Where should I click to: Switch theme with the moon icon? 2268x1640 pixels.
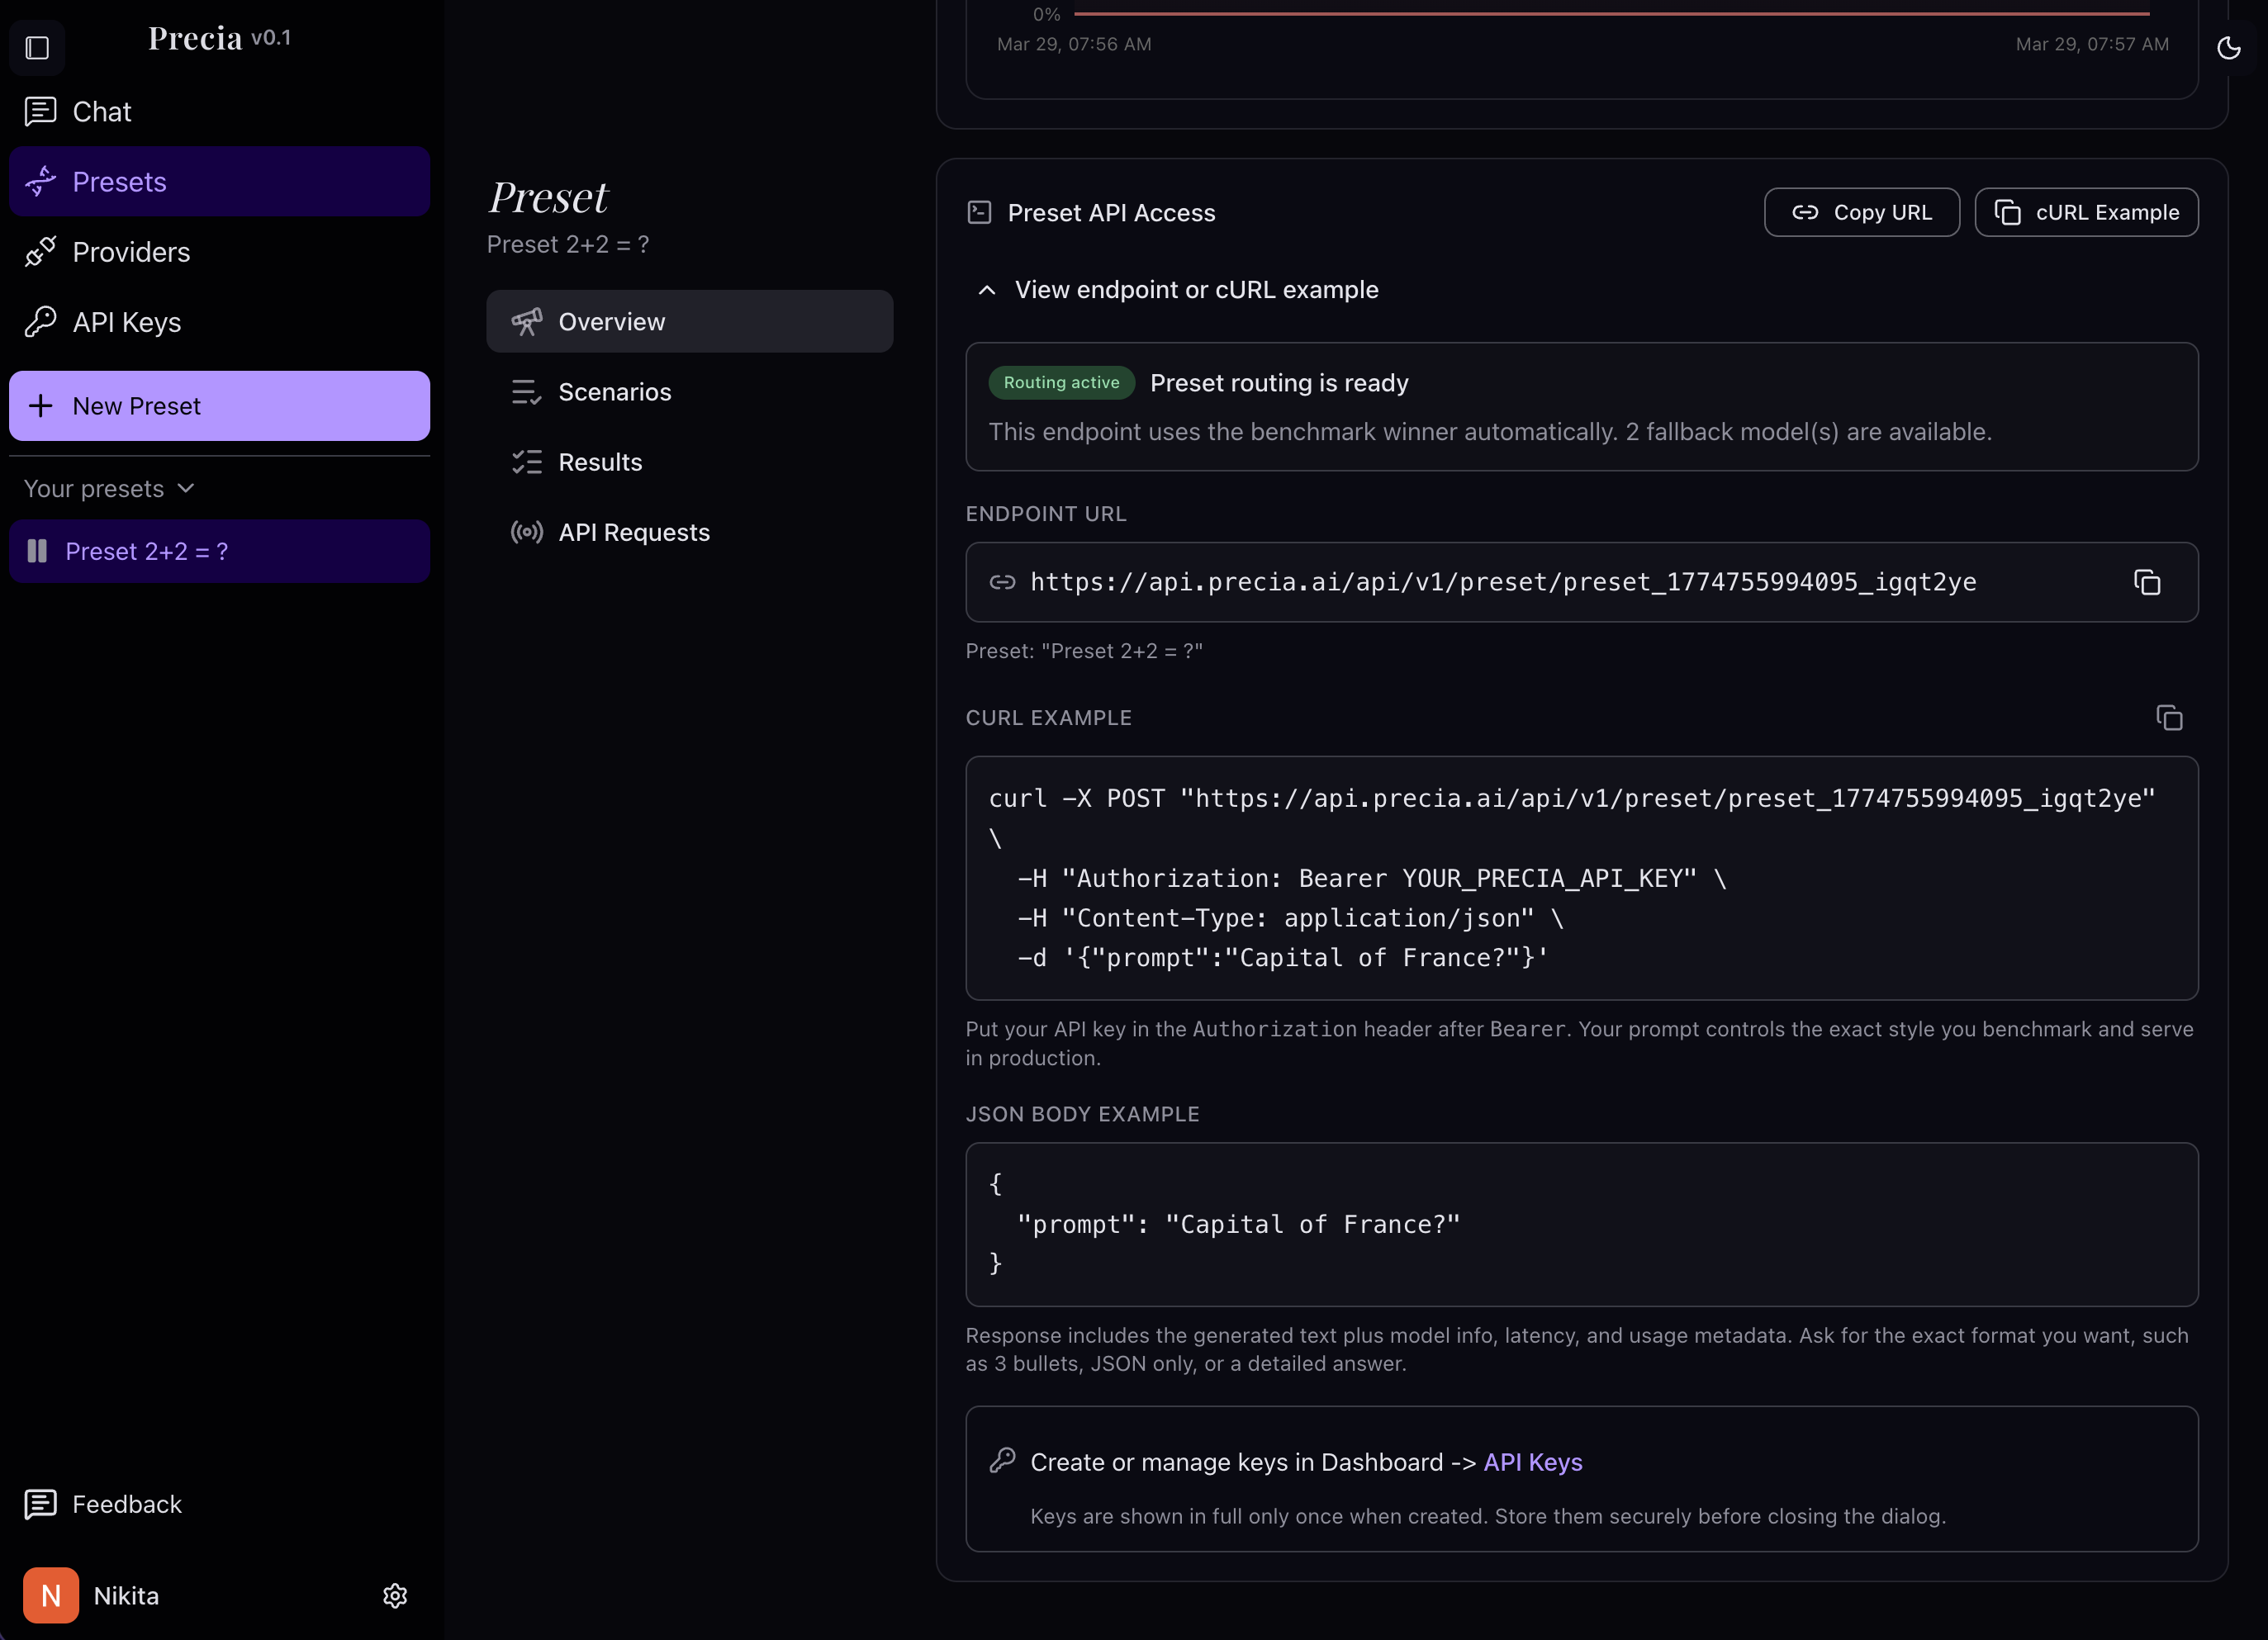click(2228, 47)
